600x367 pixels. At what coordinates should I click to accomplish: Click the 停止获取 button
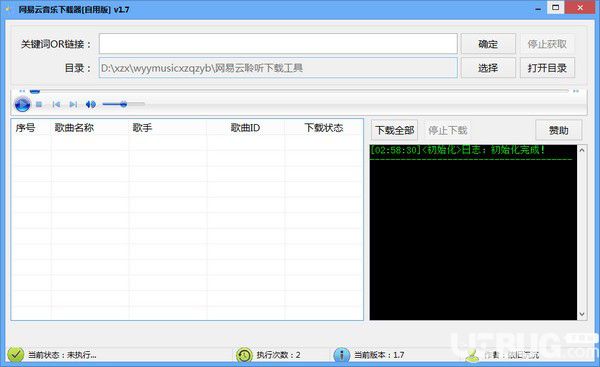(547, 44)
